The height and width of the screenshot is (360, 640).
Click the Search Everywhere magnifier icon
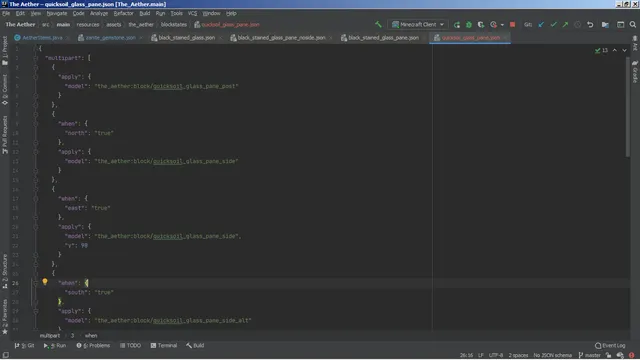point(633,25)
